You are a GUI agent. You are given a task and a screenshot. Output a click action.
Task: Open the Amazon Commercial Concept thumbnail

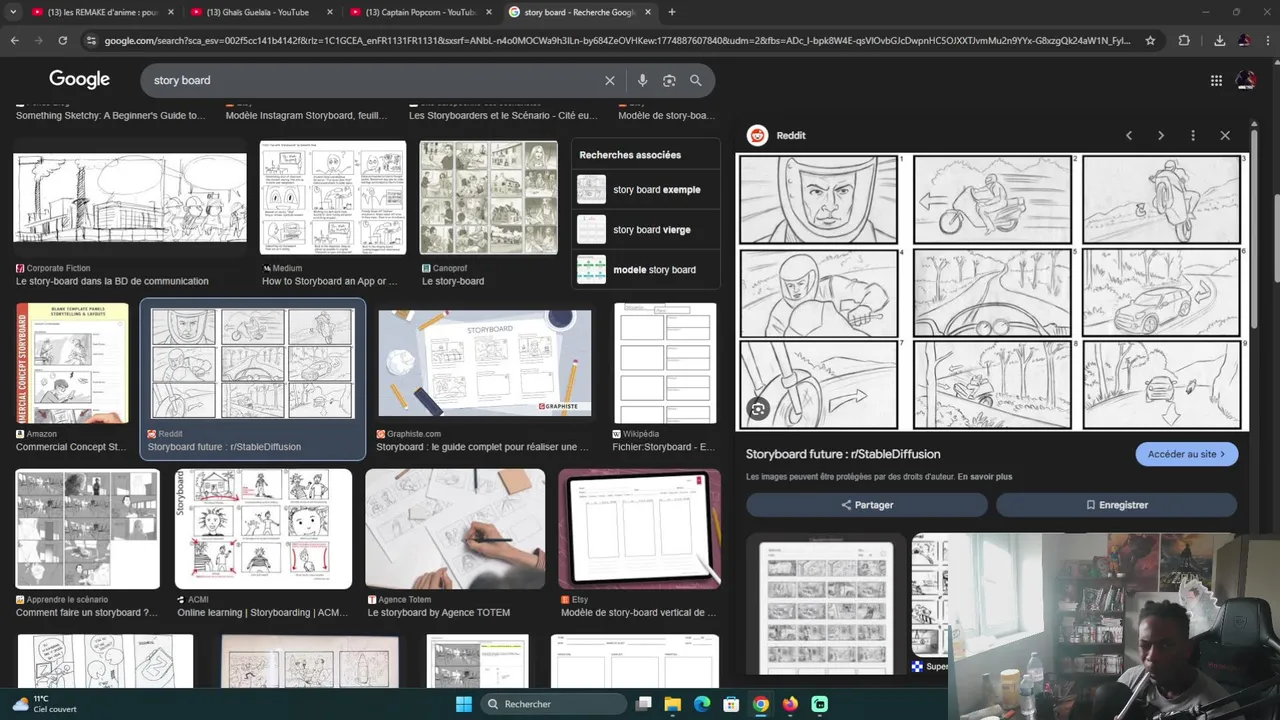coord(72,363)
